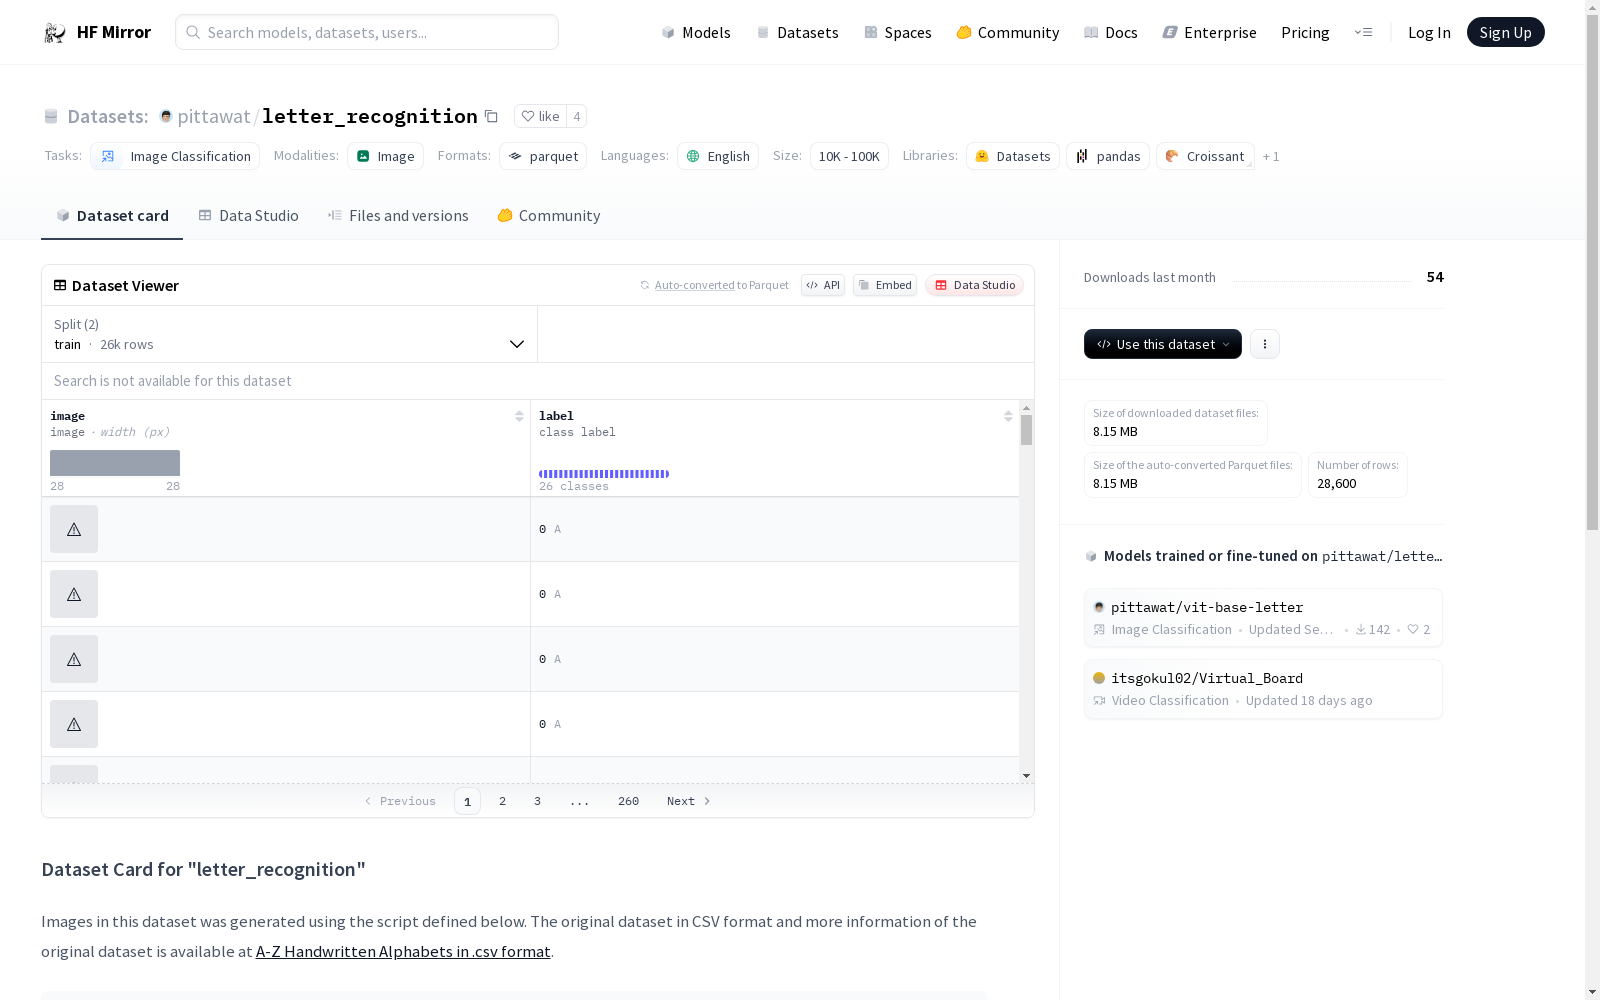
Task: Click the Previous page button
Action: pos(400,801)
